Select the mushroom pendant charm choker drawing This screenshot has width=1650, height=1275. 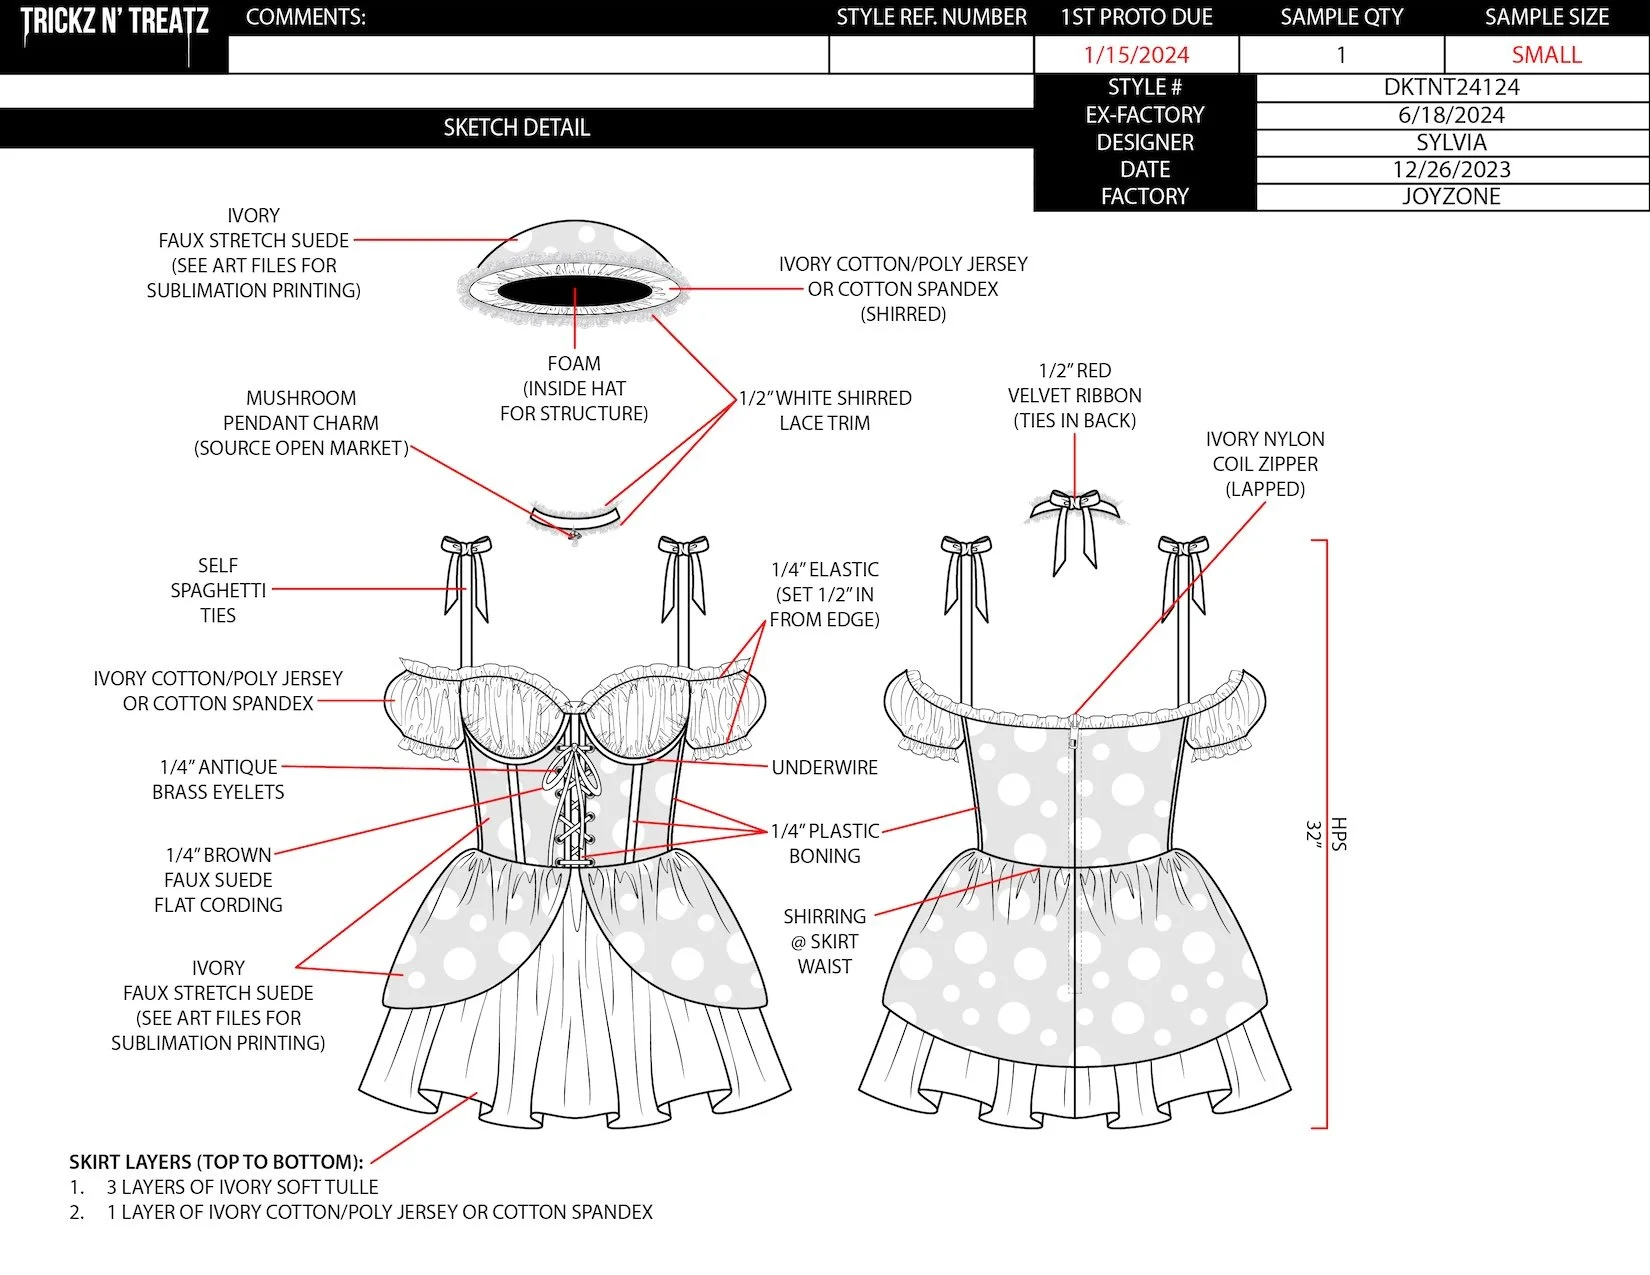pos(575,520)
